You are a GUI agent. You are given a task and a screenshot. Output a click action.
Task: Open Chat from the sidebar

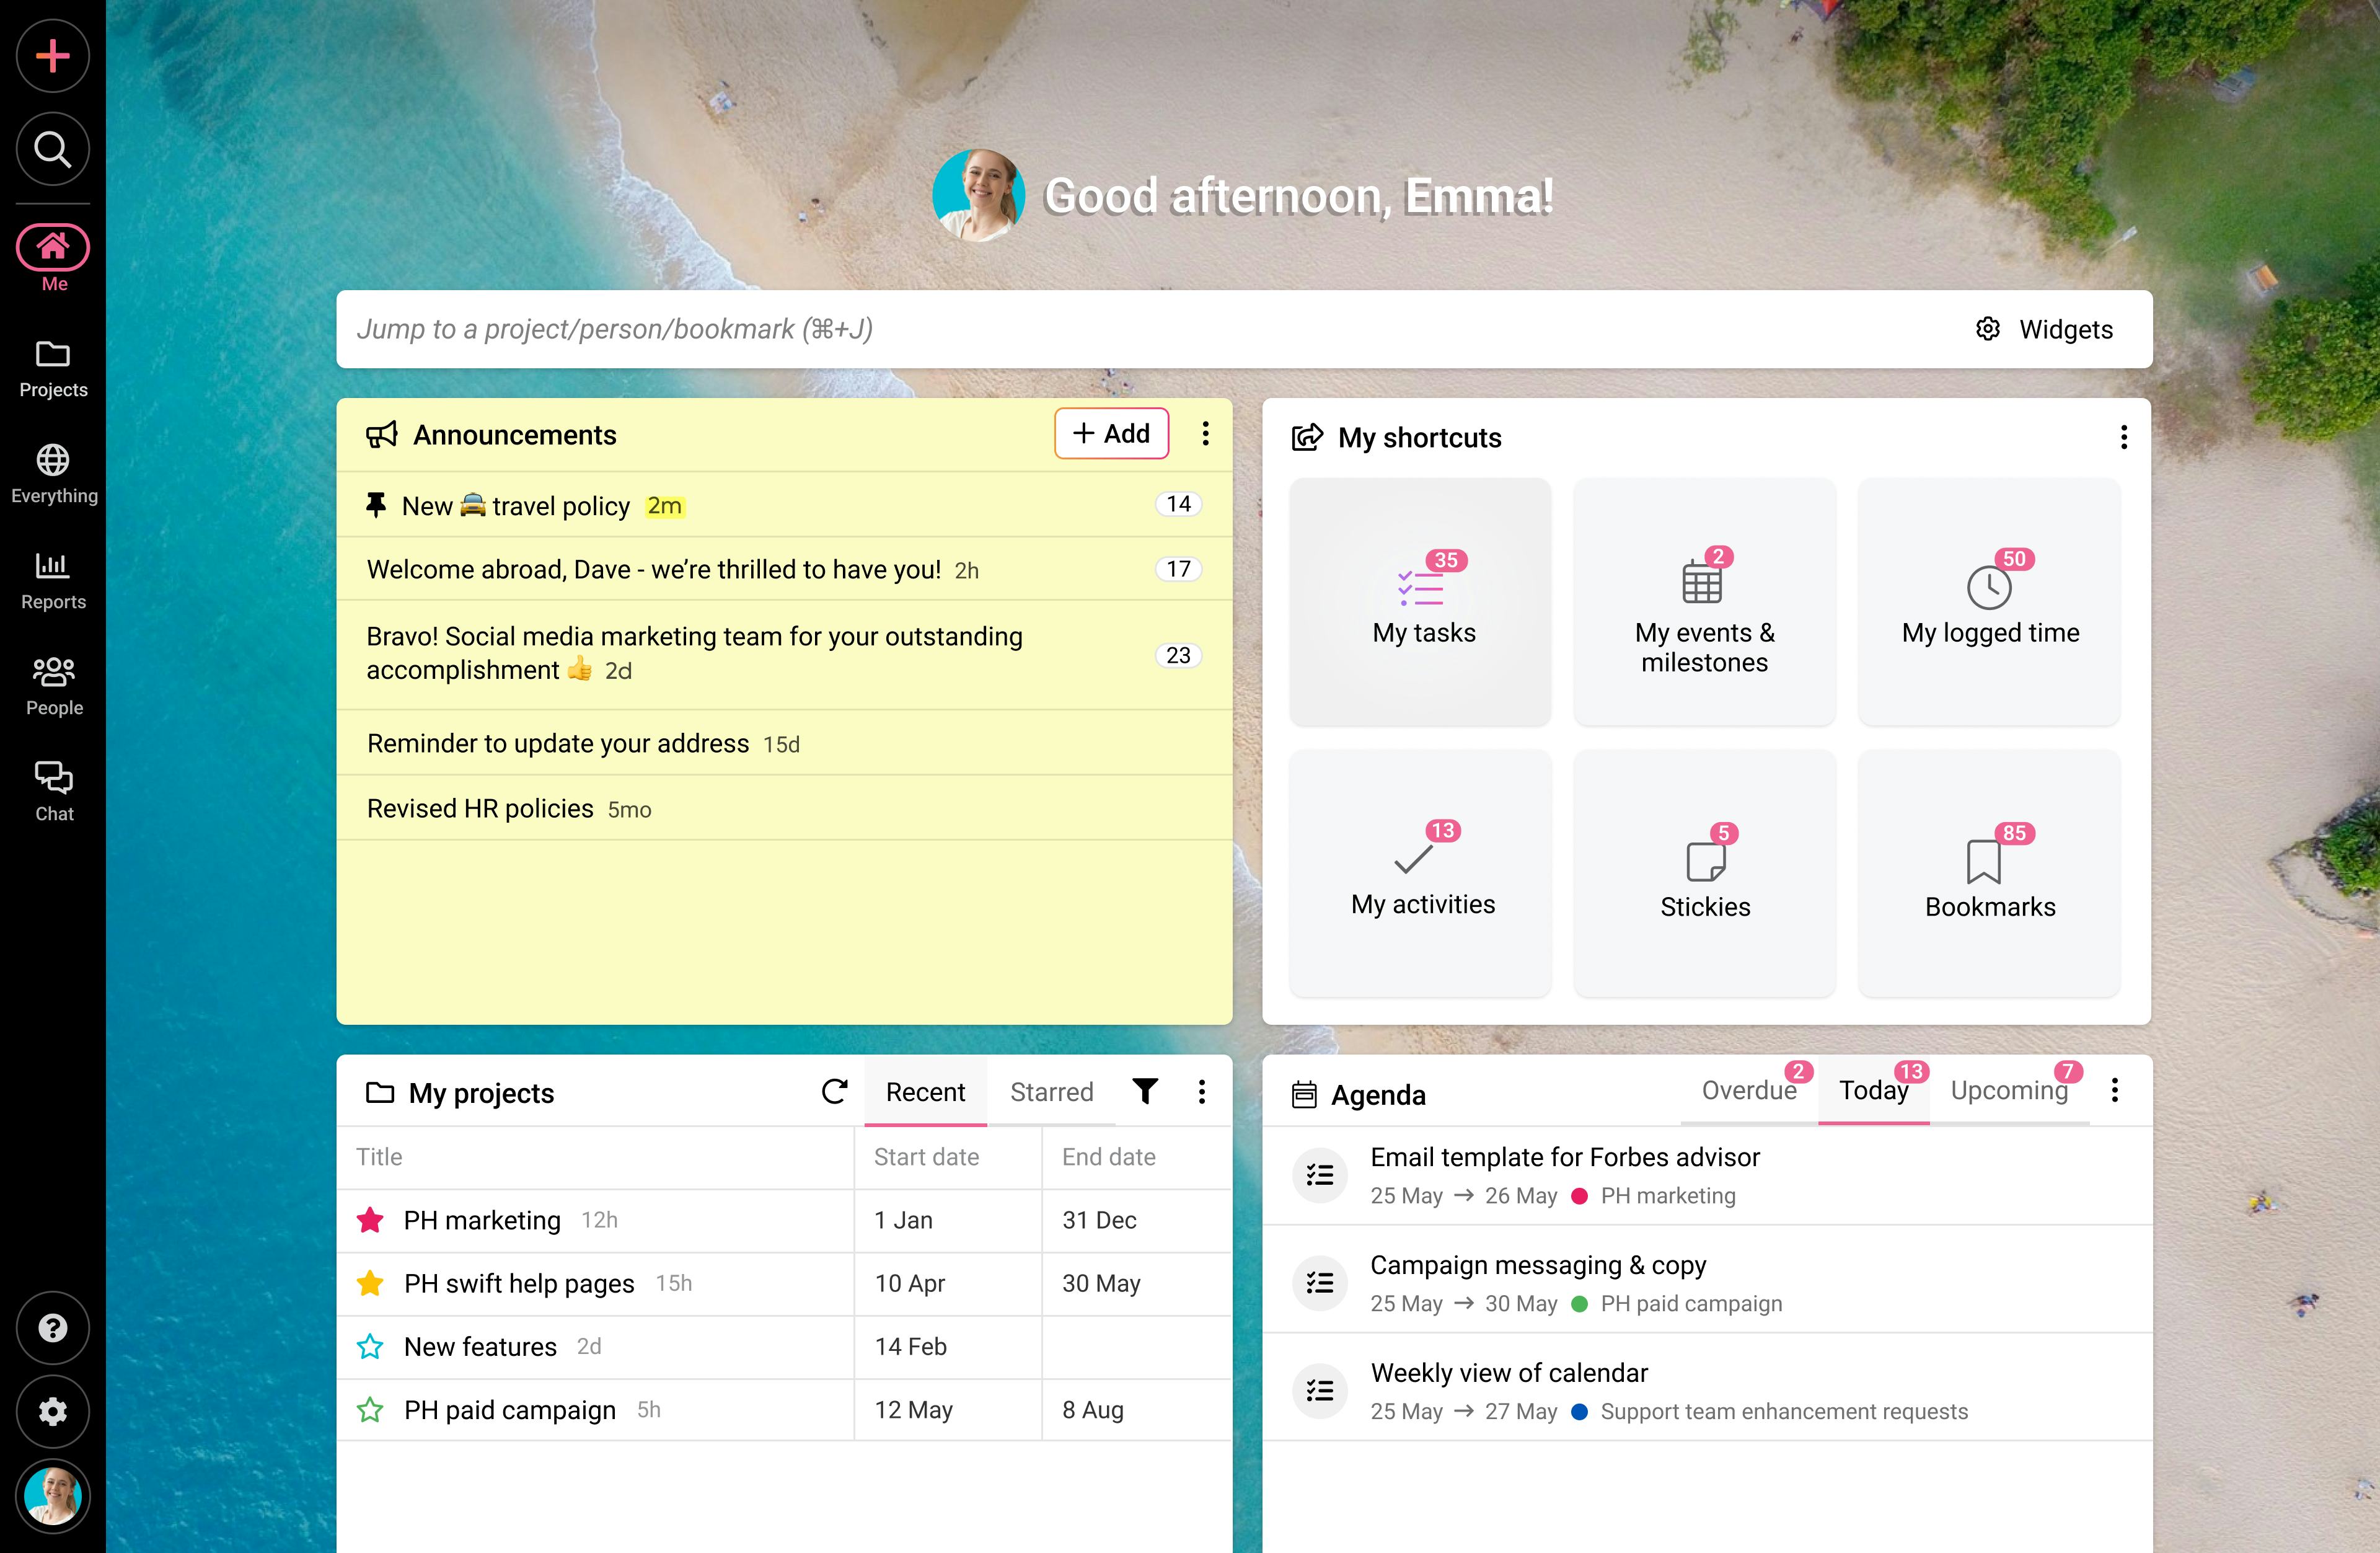coord(53,790)
